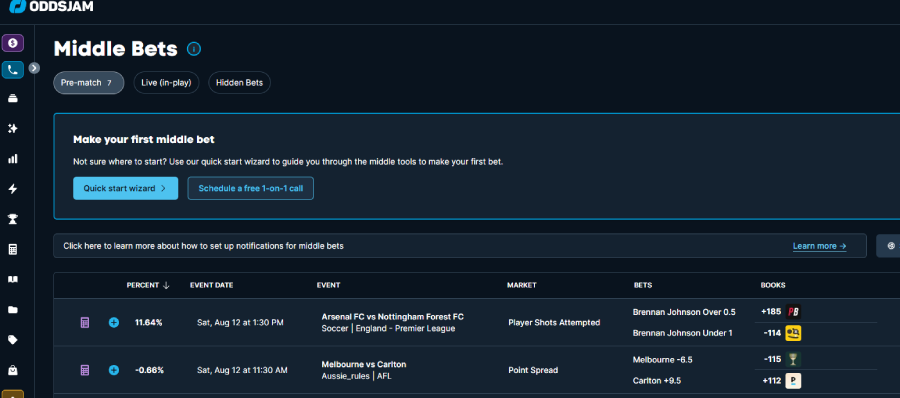The height and width of the screenshot is (398, 900).
Task: Click the Make your first middle bet heading
Action: click(x=143, y=140)
